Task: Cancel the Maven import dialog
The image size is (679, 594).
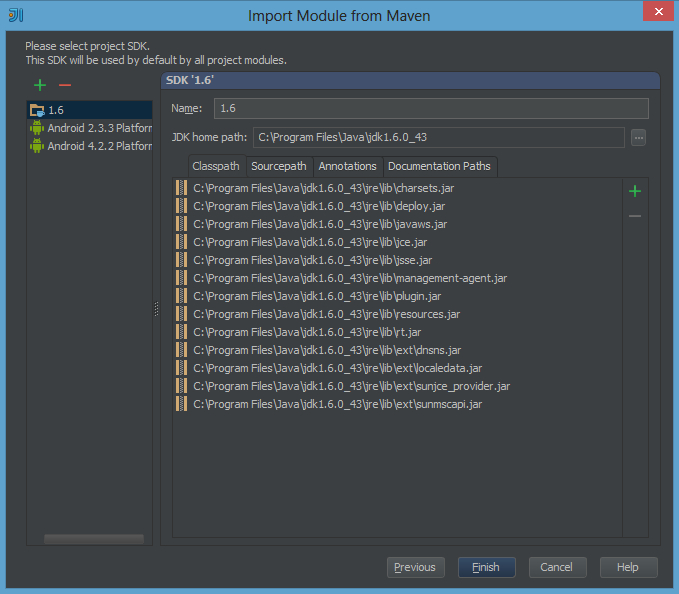Action: [558, 567]
